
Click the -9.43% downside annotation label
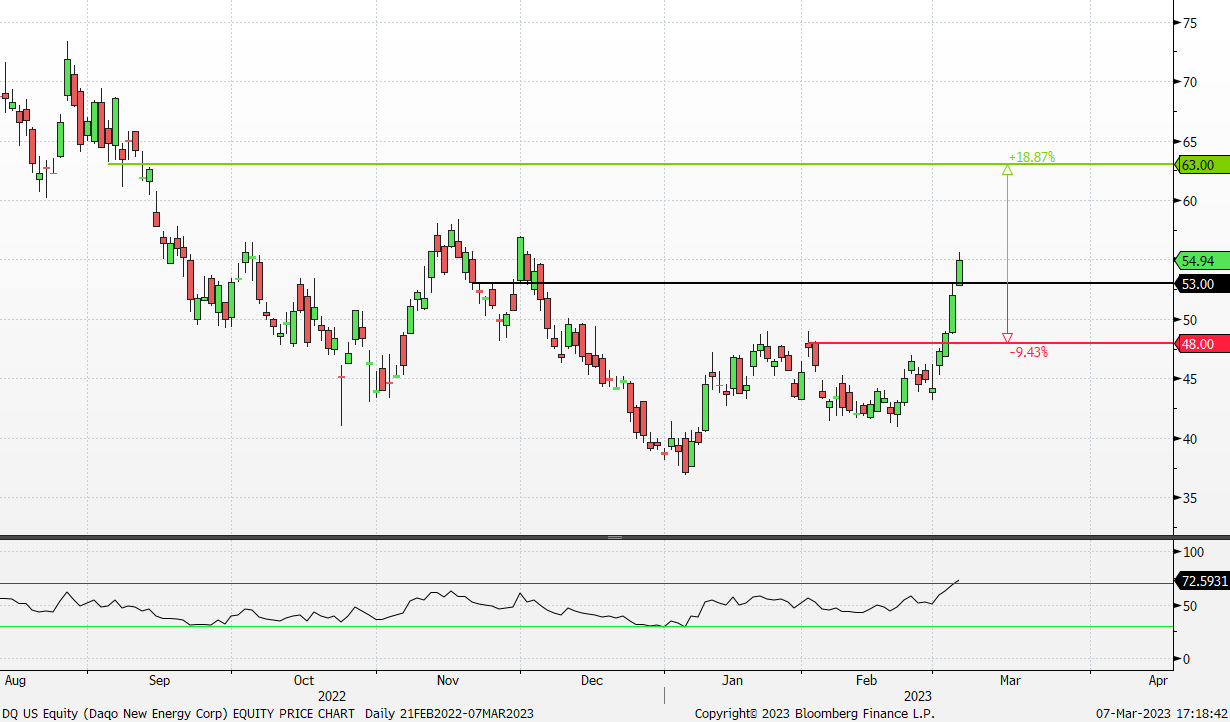[x=1028, y=352]
